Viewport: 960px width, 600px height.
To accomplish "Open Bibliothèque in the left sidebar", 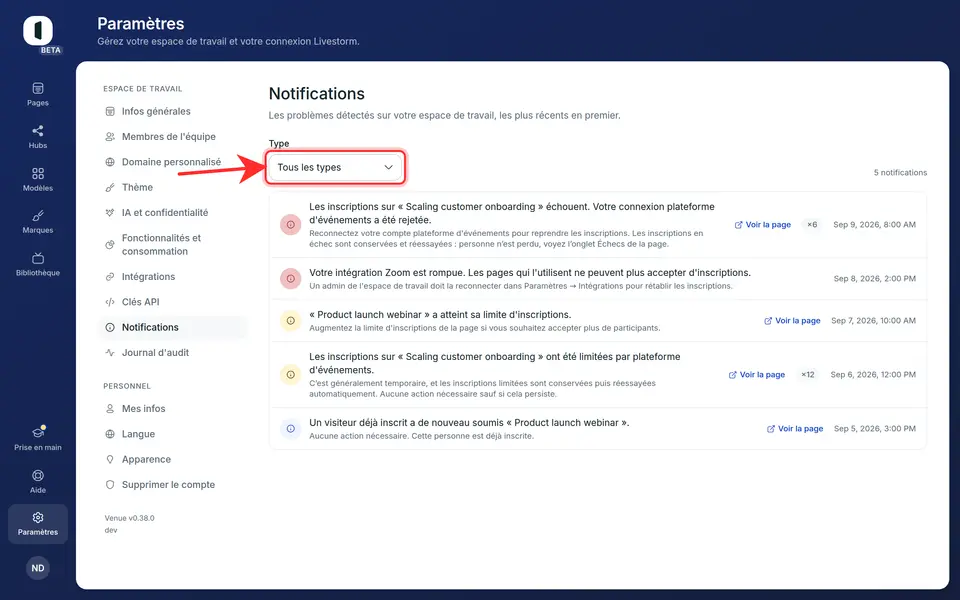I will click(x=38, y=264).
